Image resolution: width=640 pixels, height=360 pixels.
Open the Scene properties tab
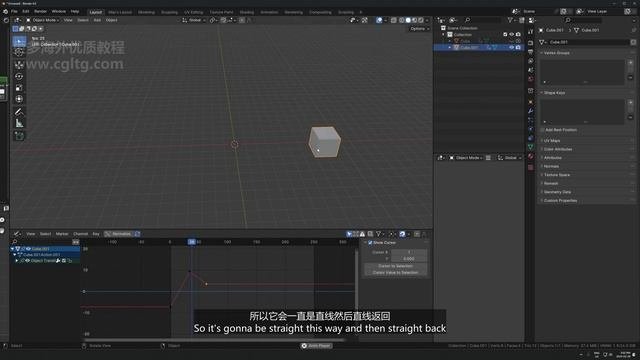[x=531, y=70]
